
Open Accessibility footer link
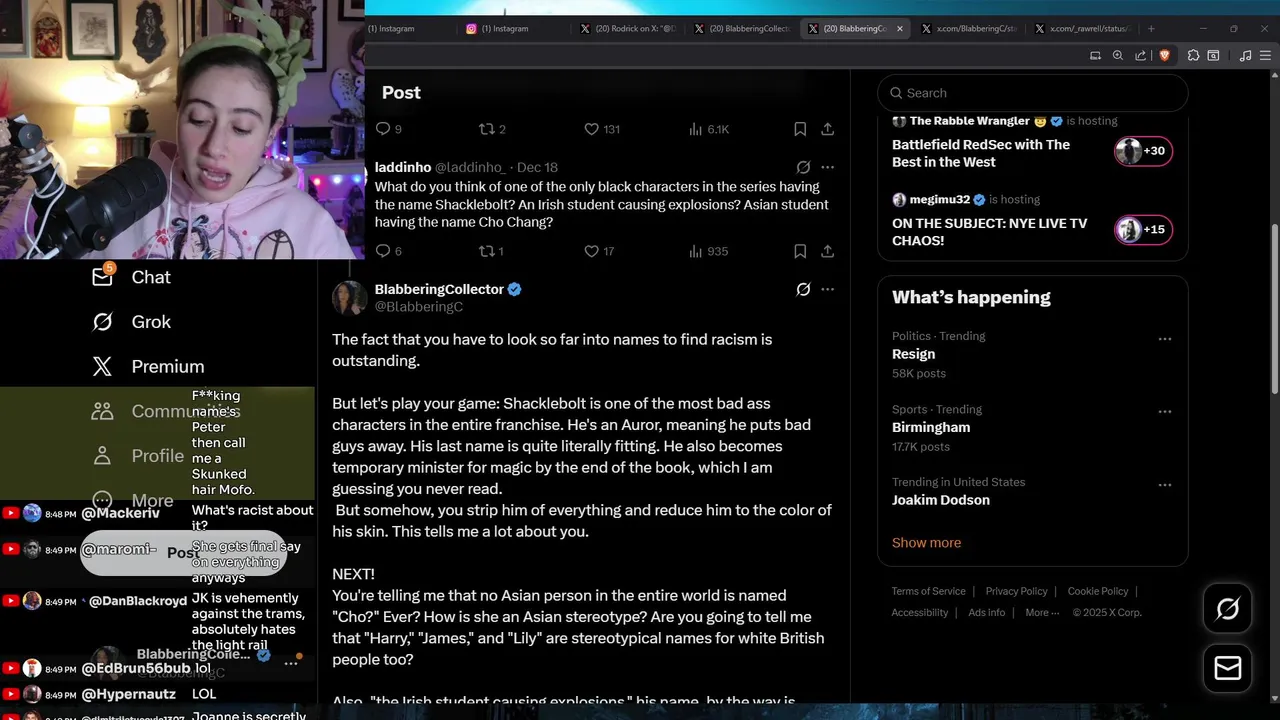click(919, 612)
